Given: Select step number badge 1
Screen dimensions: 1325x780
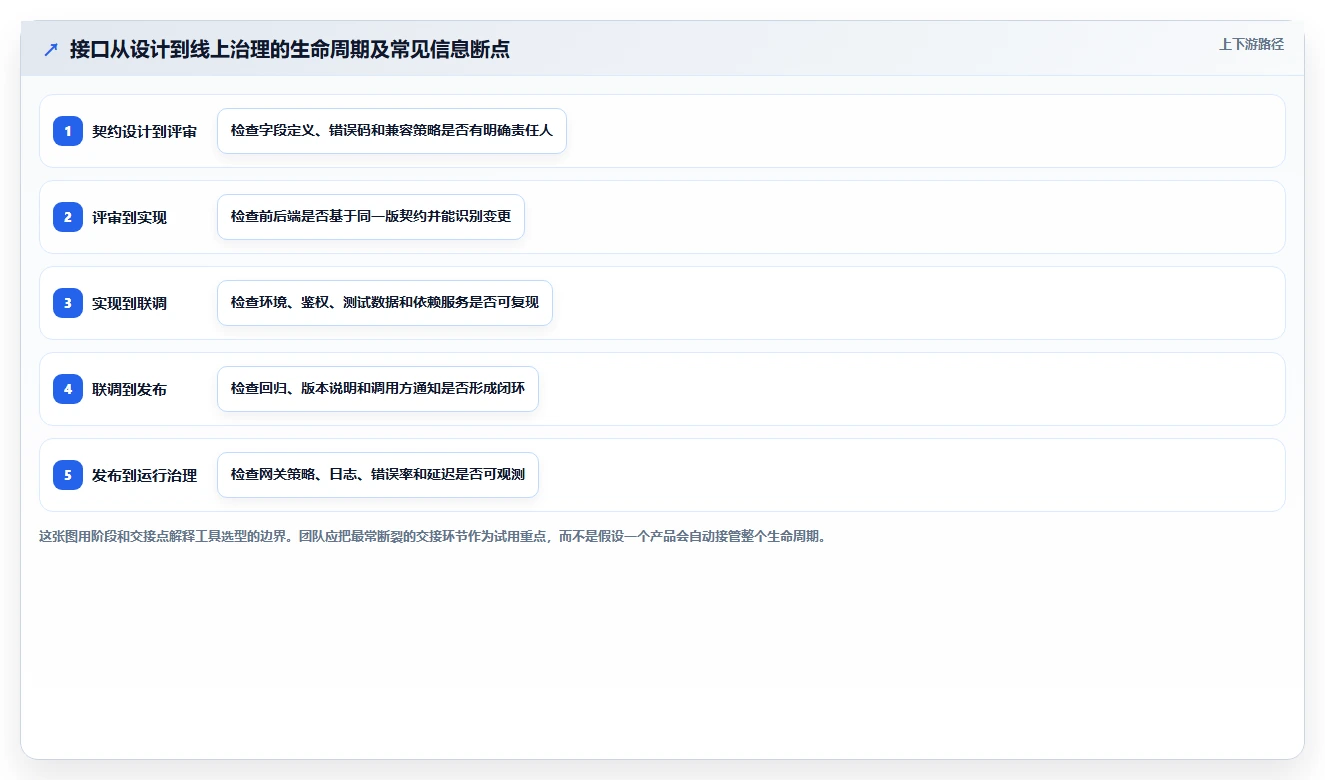Looking at the screenshot, I should coord(68,131).
